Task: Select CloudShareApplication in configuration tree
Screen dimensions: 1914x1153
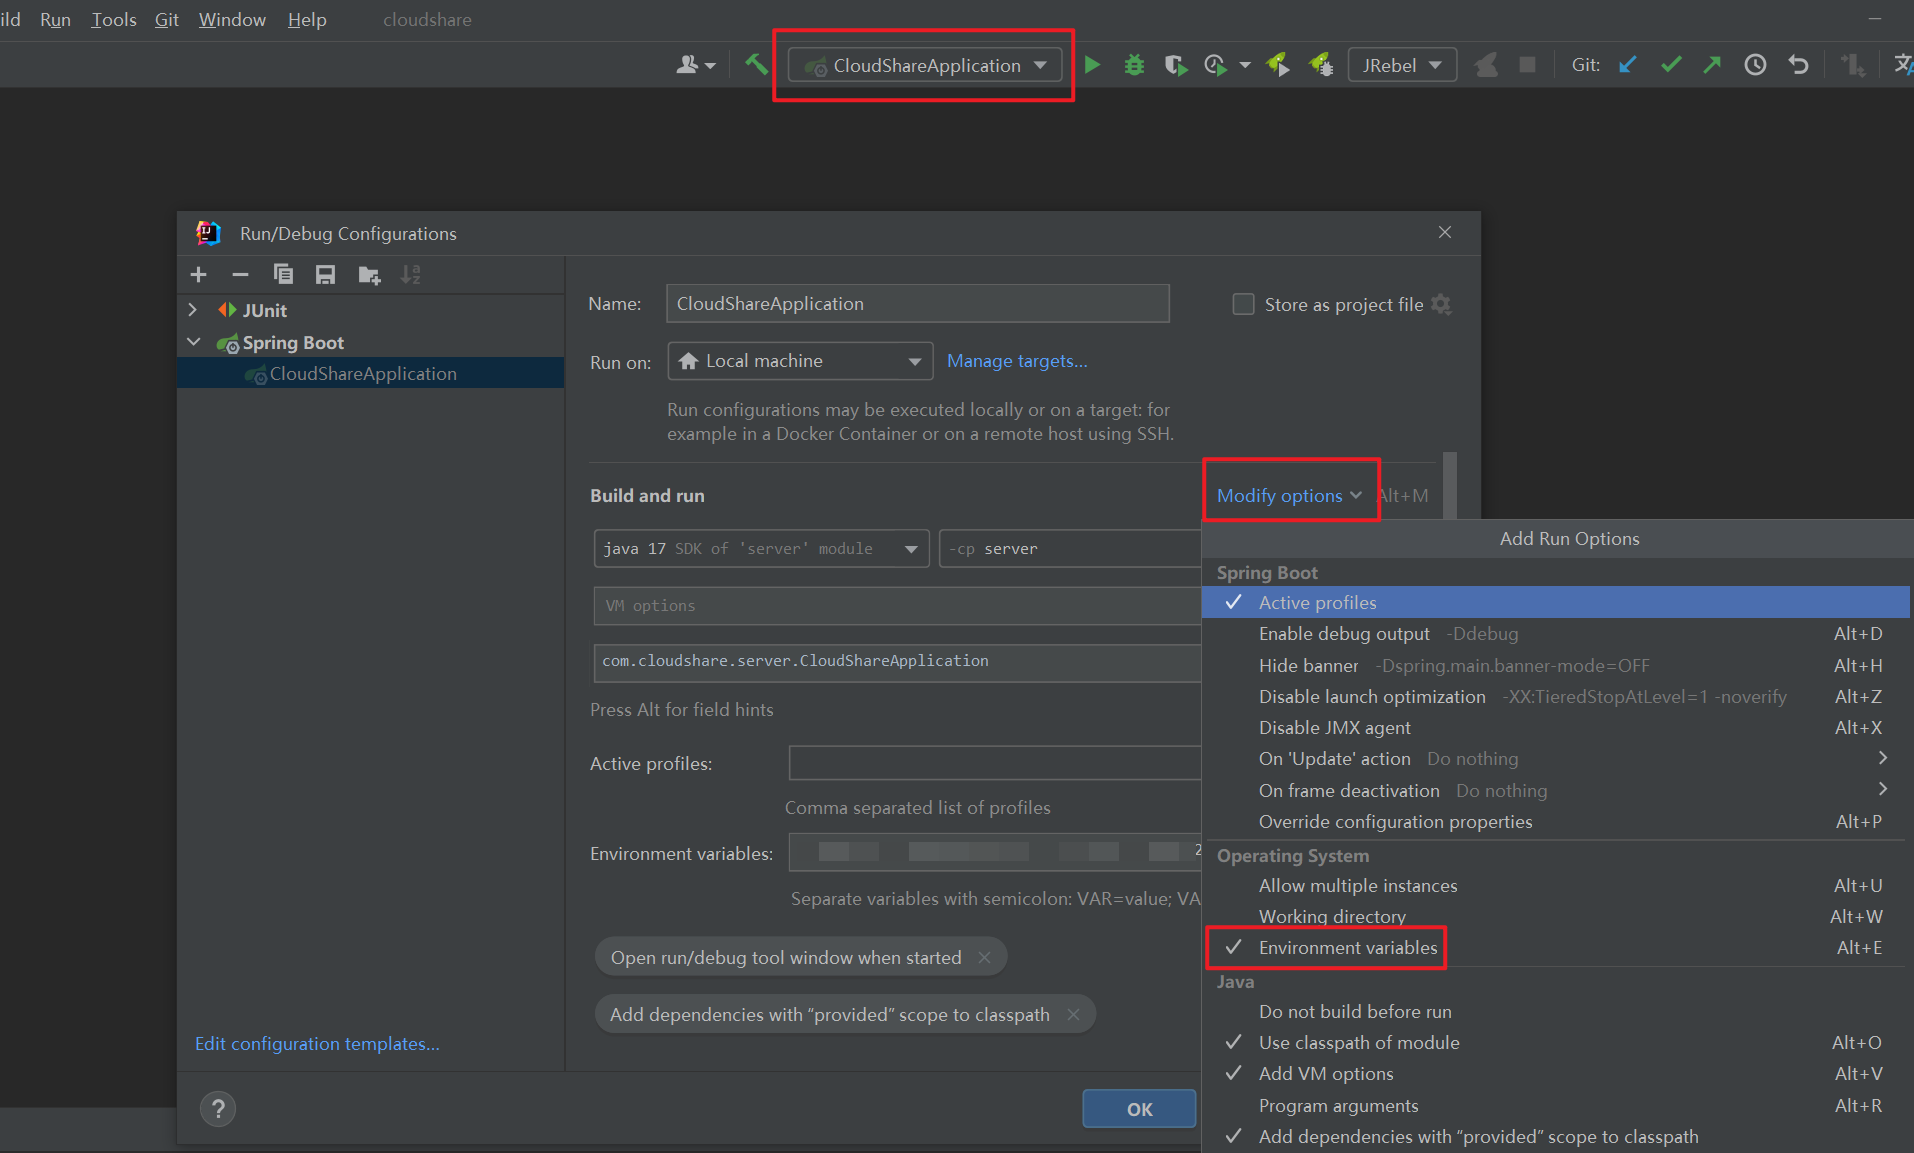Action: click(371, 373)
